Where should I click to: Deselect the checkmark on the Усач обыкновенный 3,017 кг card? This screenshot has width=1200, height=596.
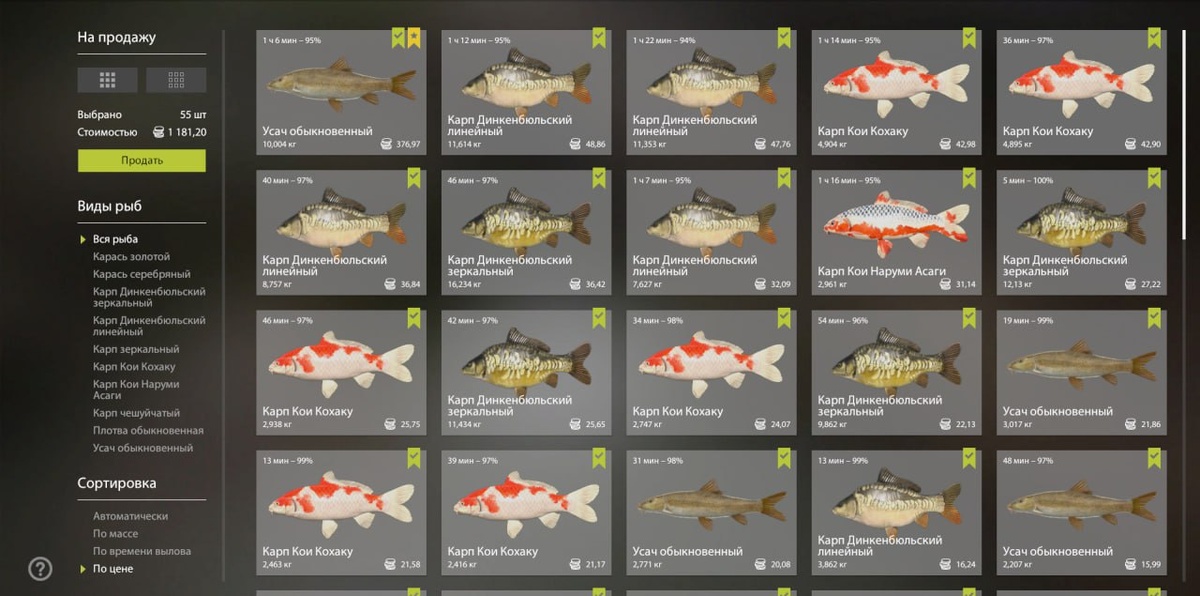1154,319
